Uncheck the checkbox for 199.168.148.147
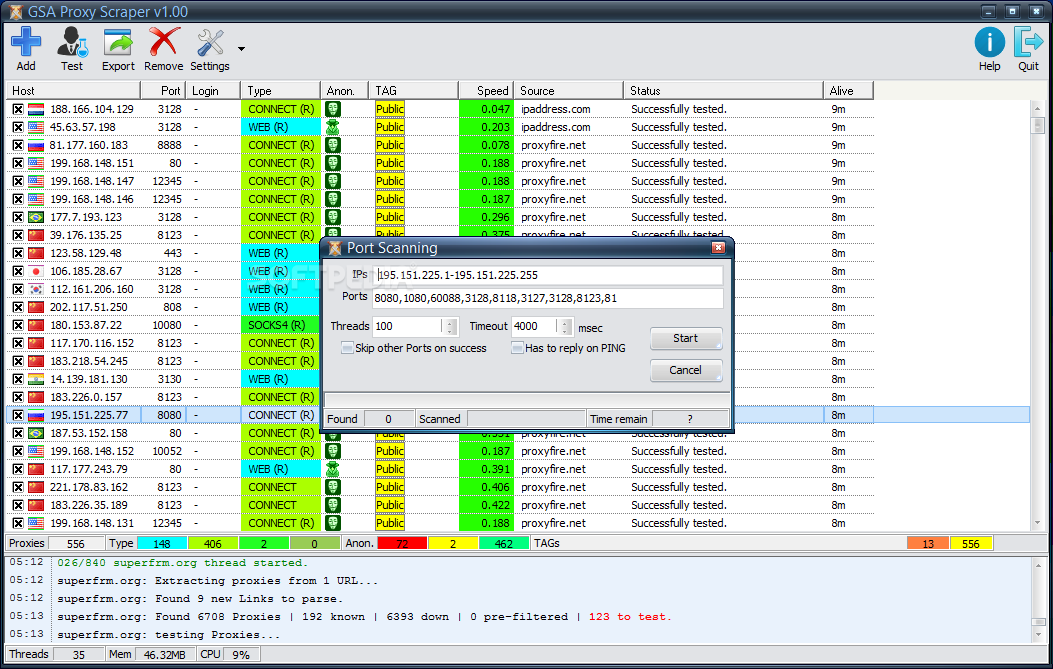This screenshot has width=1053, height=669. tap(18, 181)
